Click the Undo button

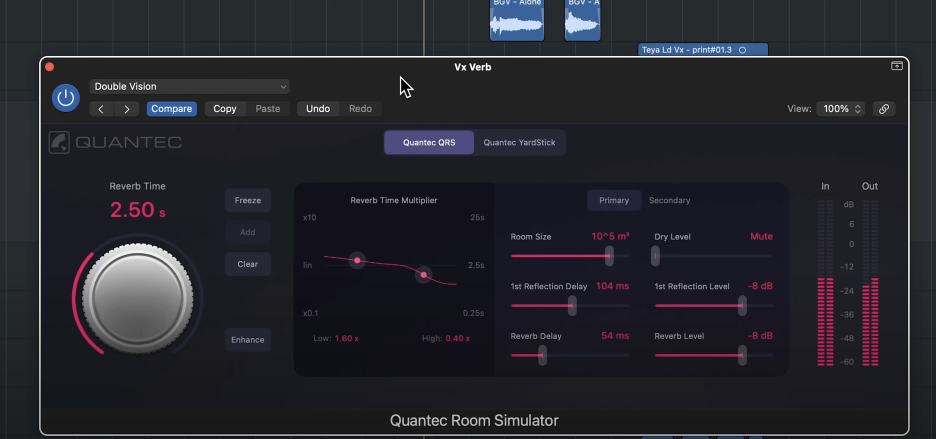click(x=318, y=109)
